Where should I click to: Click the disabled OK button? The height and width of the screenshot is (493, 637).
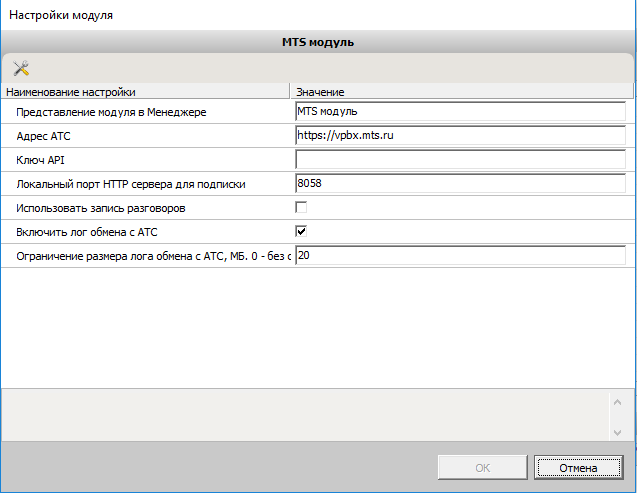pos(483,467)
